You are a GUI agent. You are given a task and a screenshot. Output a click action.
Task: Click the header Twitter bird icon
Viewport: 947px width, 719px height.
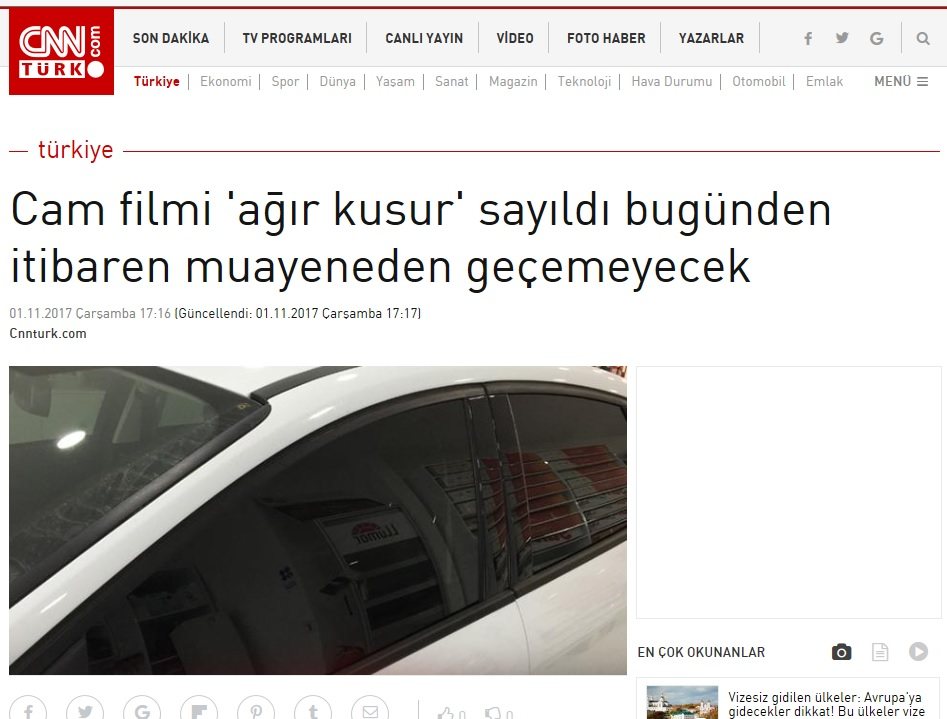(x=842, y=39)
